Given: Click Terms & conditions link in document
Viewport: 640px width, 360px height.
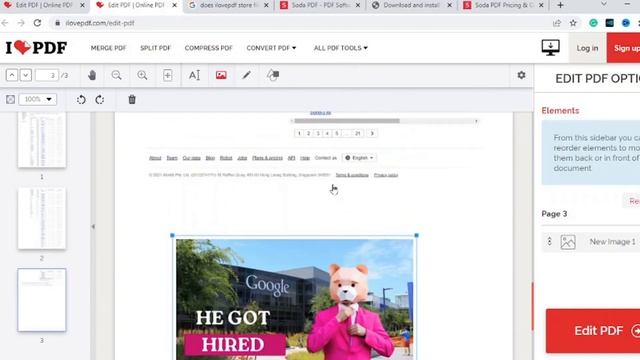Looking at the screenshot, I should [x=352, y=175].
